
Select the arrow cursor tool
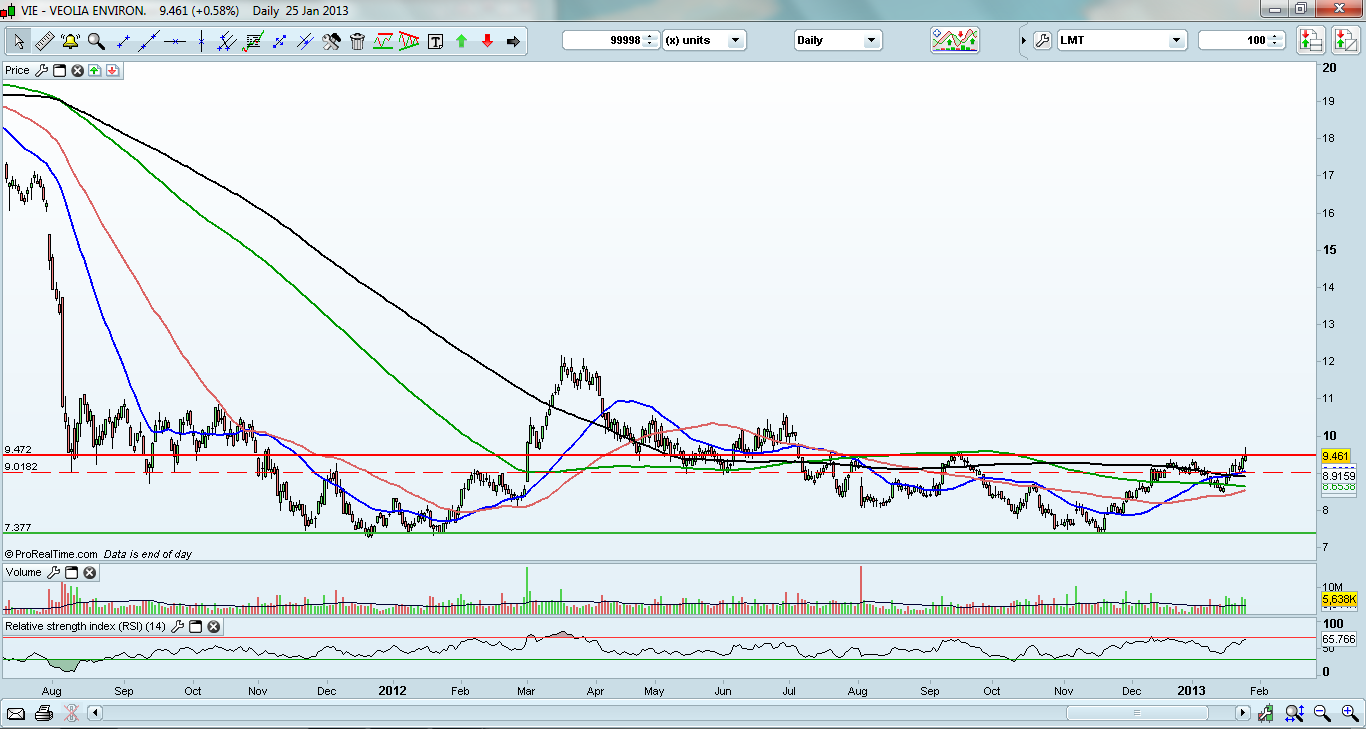[18, 41]
